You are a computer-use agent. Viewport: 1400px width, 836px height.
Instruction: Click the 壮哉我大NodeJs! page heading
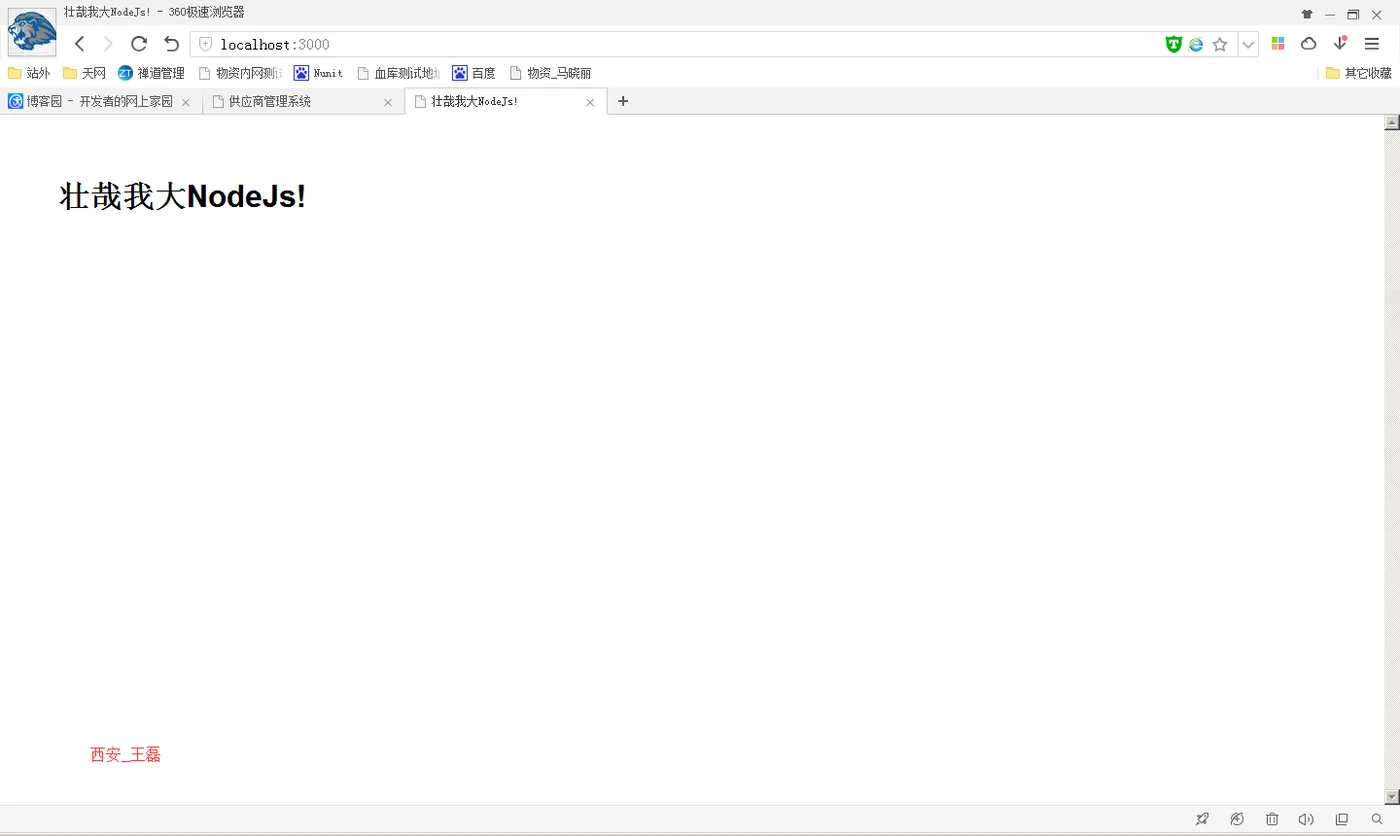tap(183, 196)
